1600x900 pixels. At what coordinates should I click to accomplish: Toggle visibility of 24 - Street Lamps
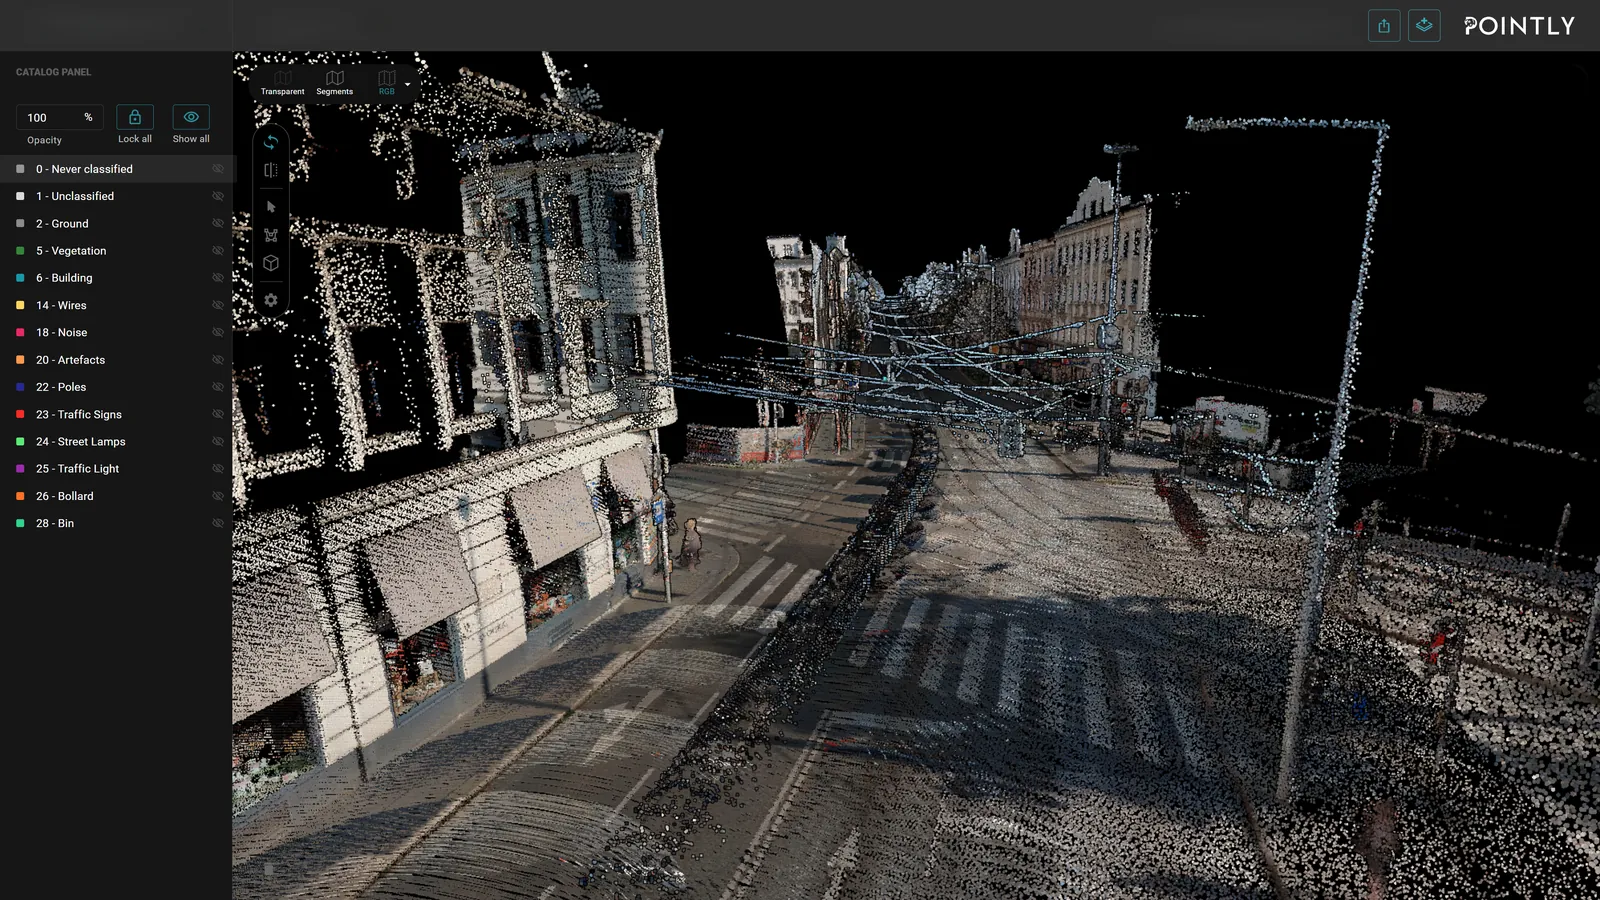[218, 441]
